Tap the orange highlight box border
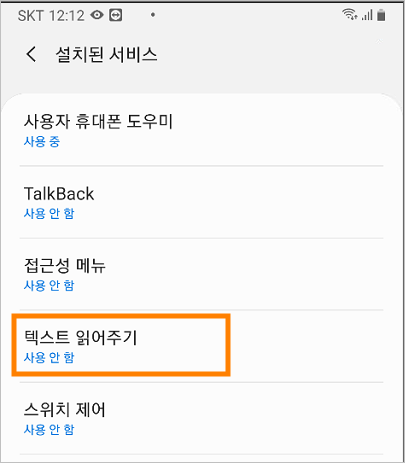This screenshot has width=405, height=463. tap(121, 316)
